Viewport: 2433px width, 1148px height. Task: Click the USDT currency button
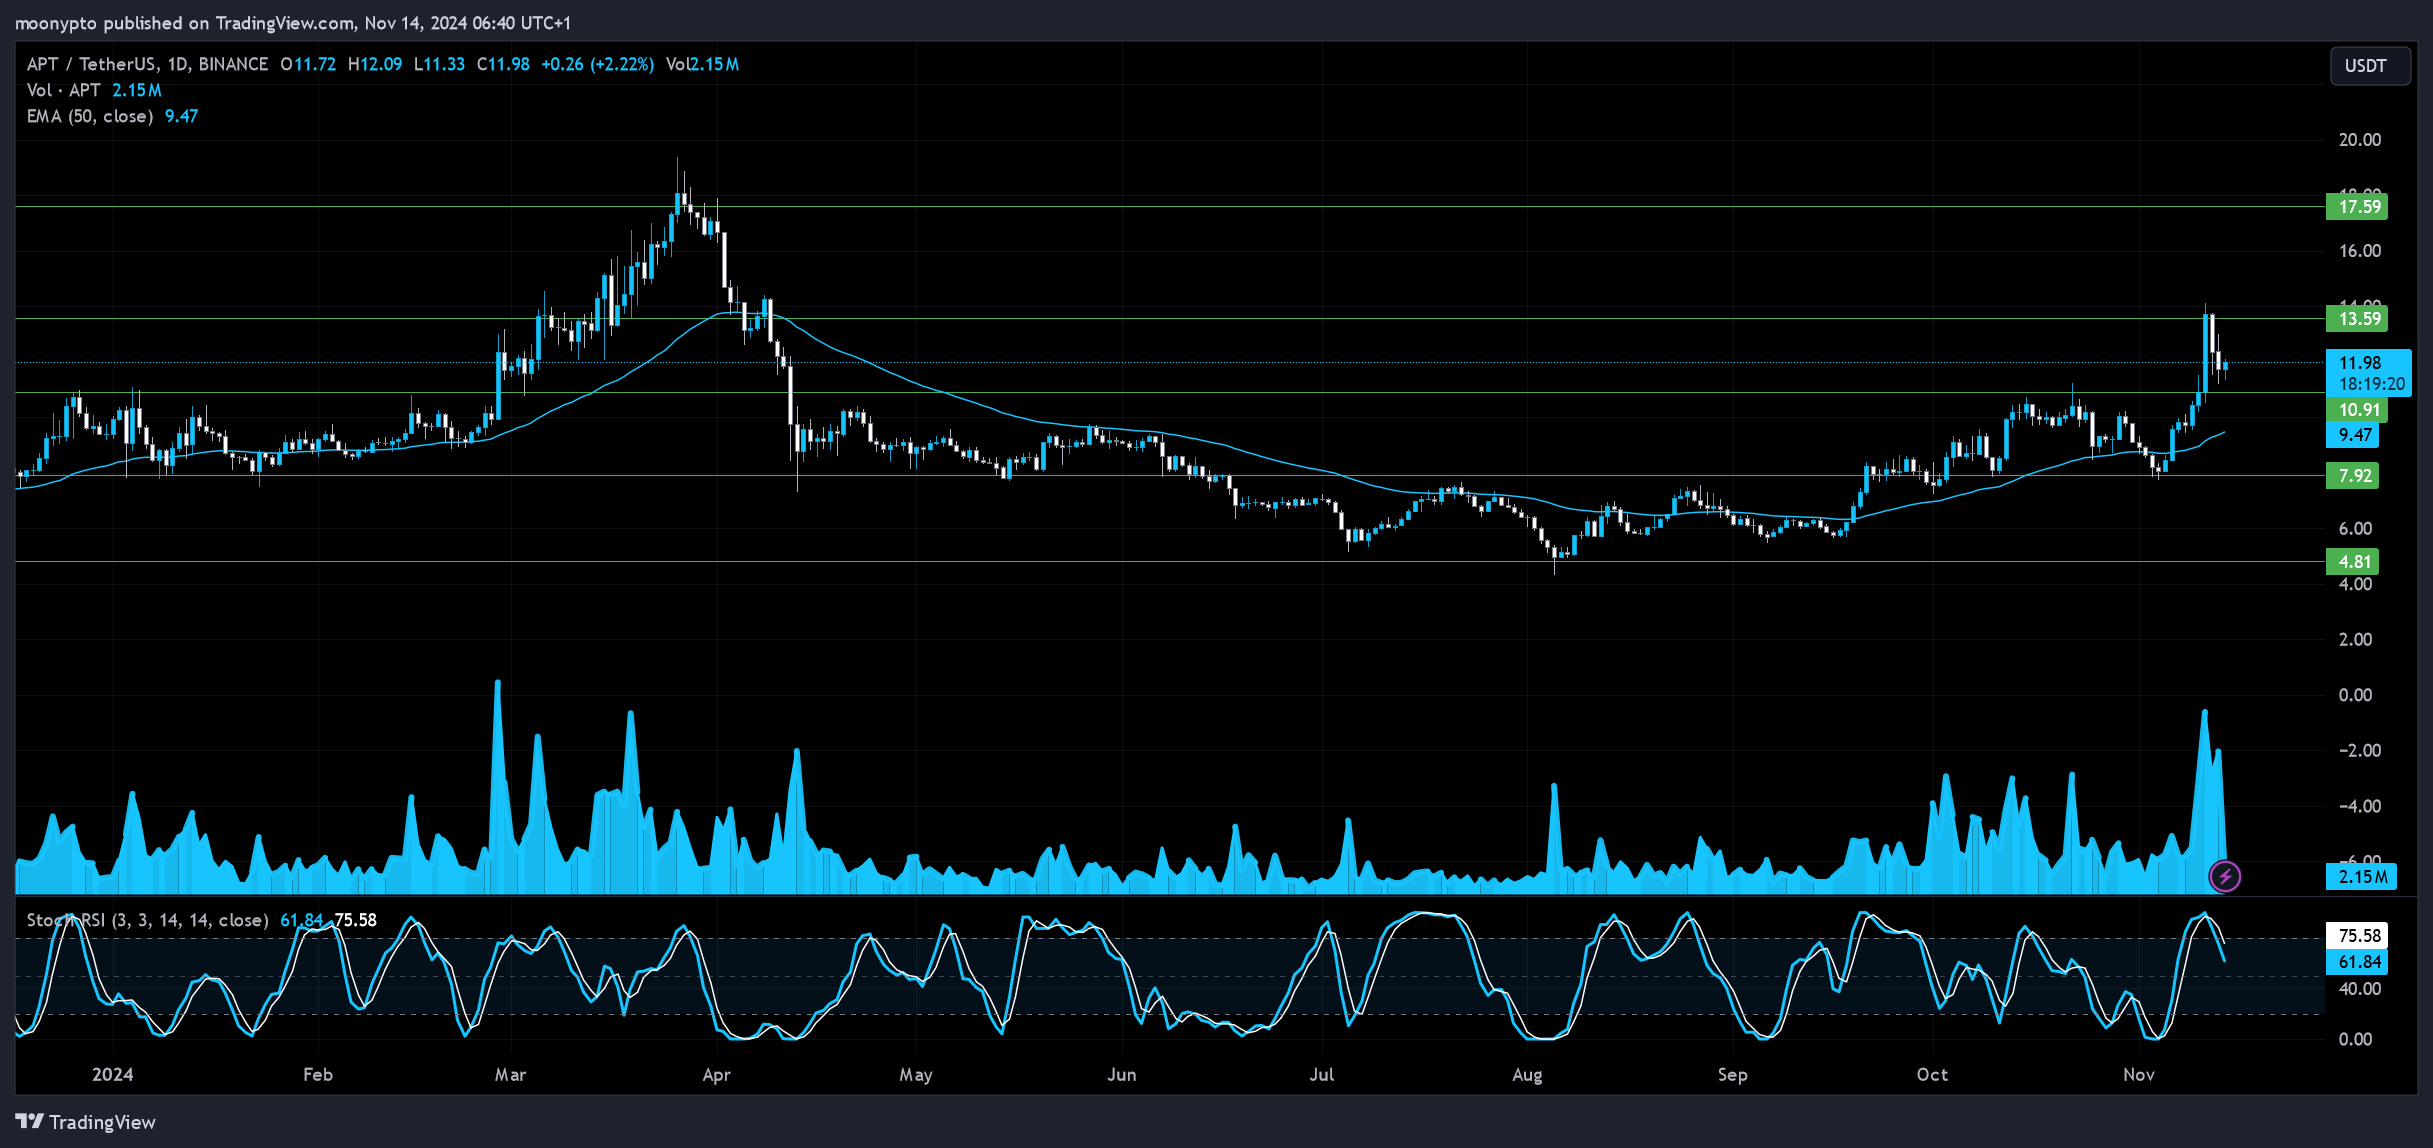2369,66
